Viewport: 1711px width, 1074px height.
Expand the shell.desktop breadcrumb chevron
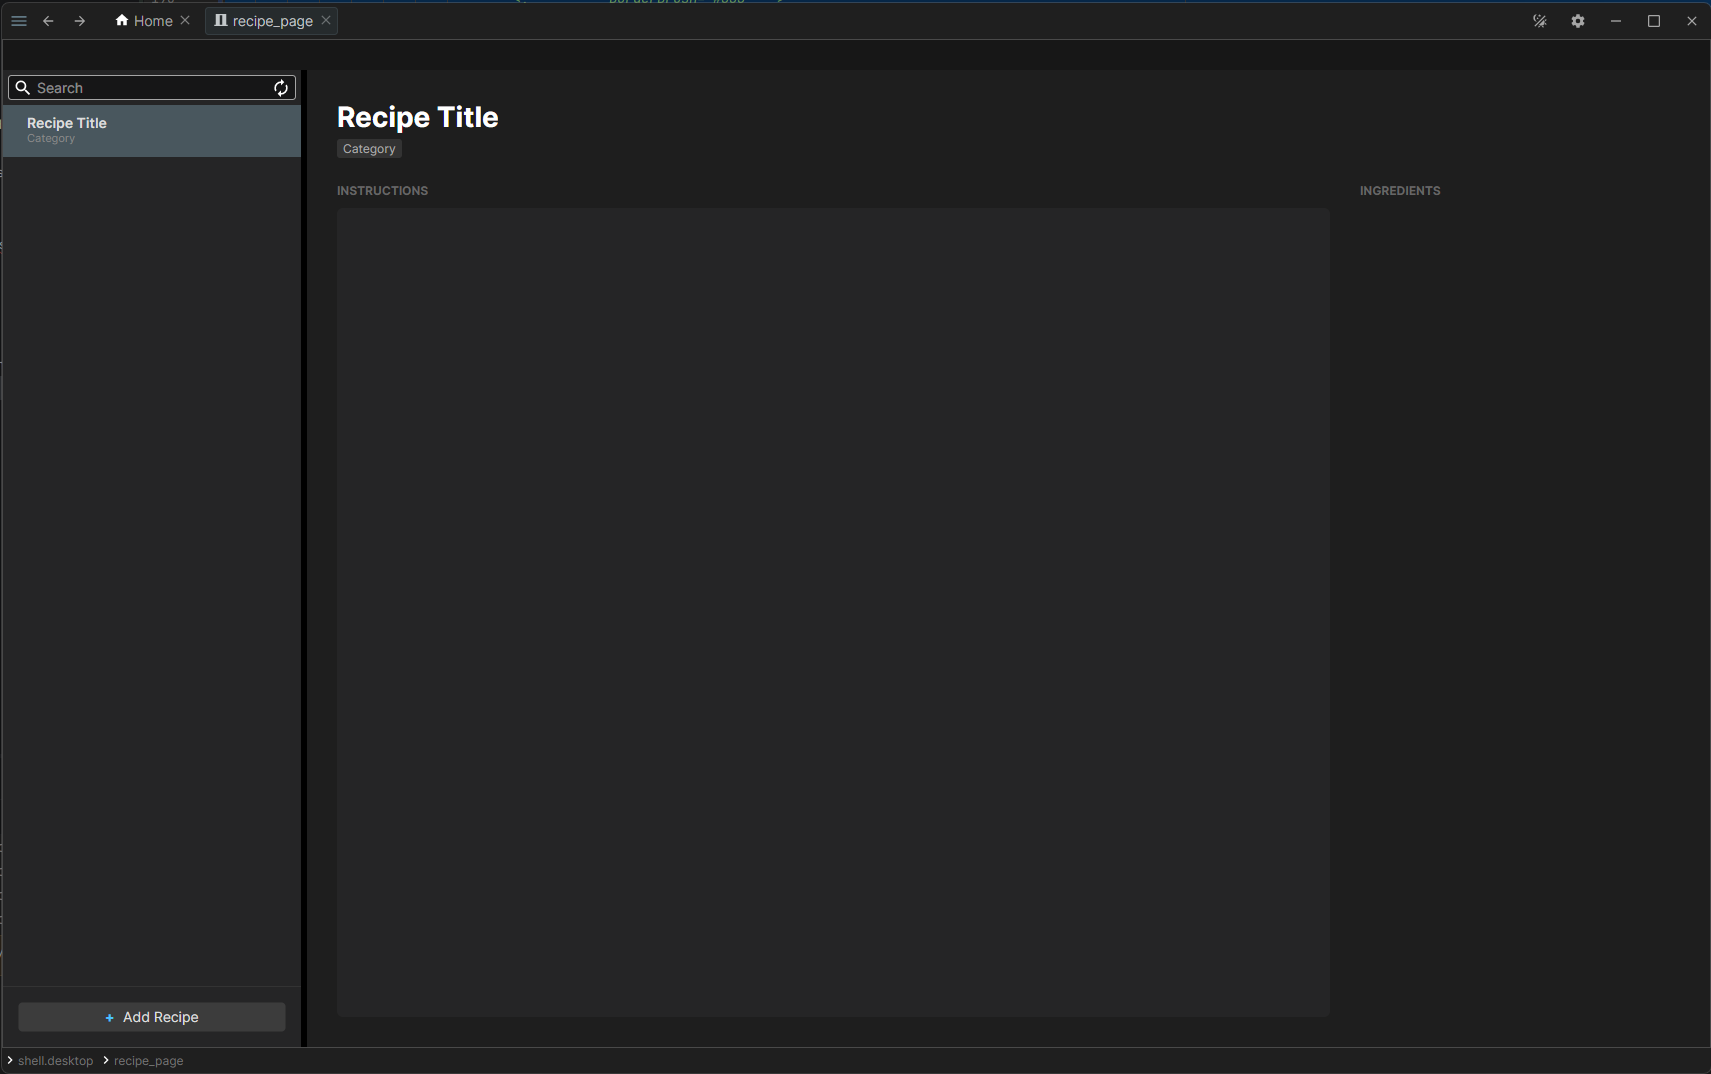pyautogui.click(x=8, y=1060)
